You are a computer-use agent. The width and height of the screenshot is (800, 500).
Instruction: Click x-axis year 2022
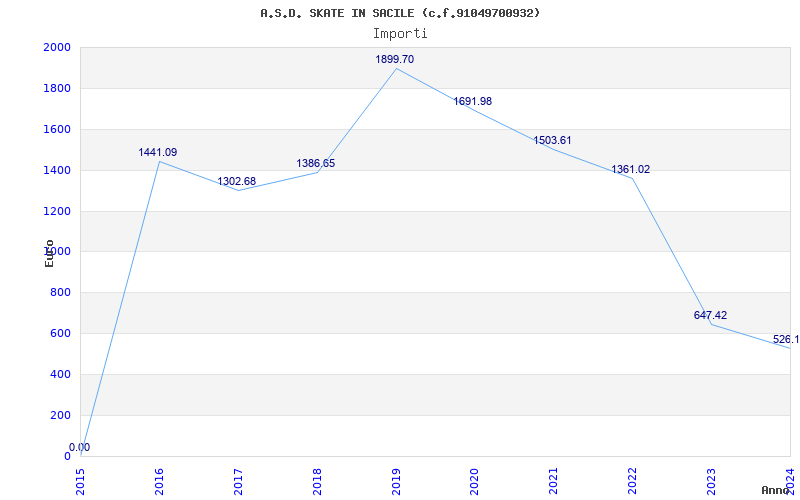click(x=633, y=481)
